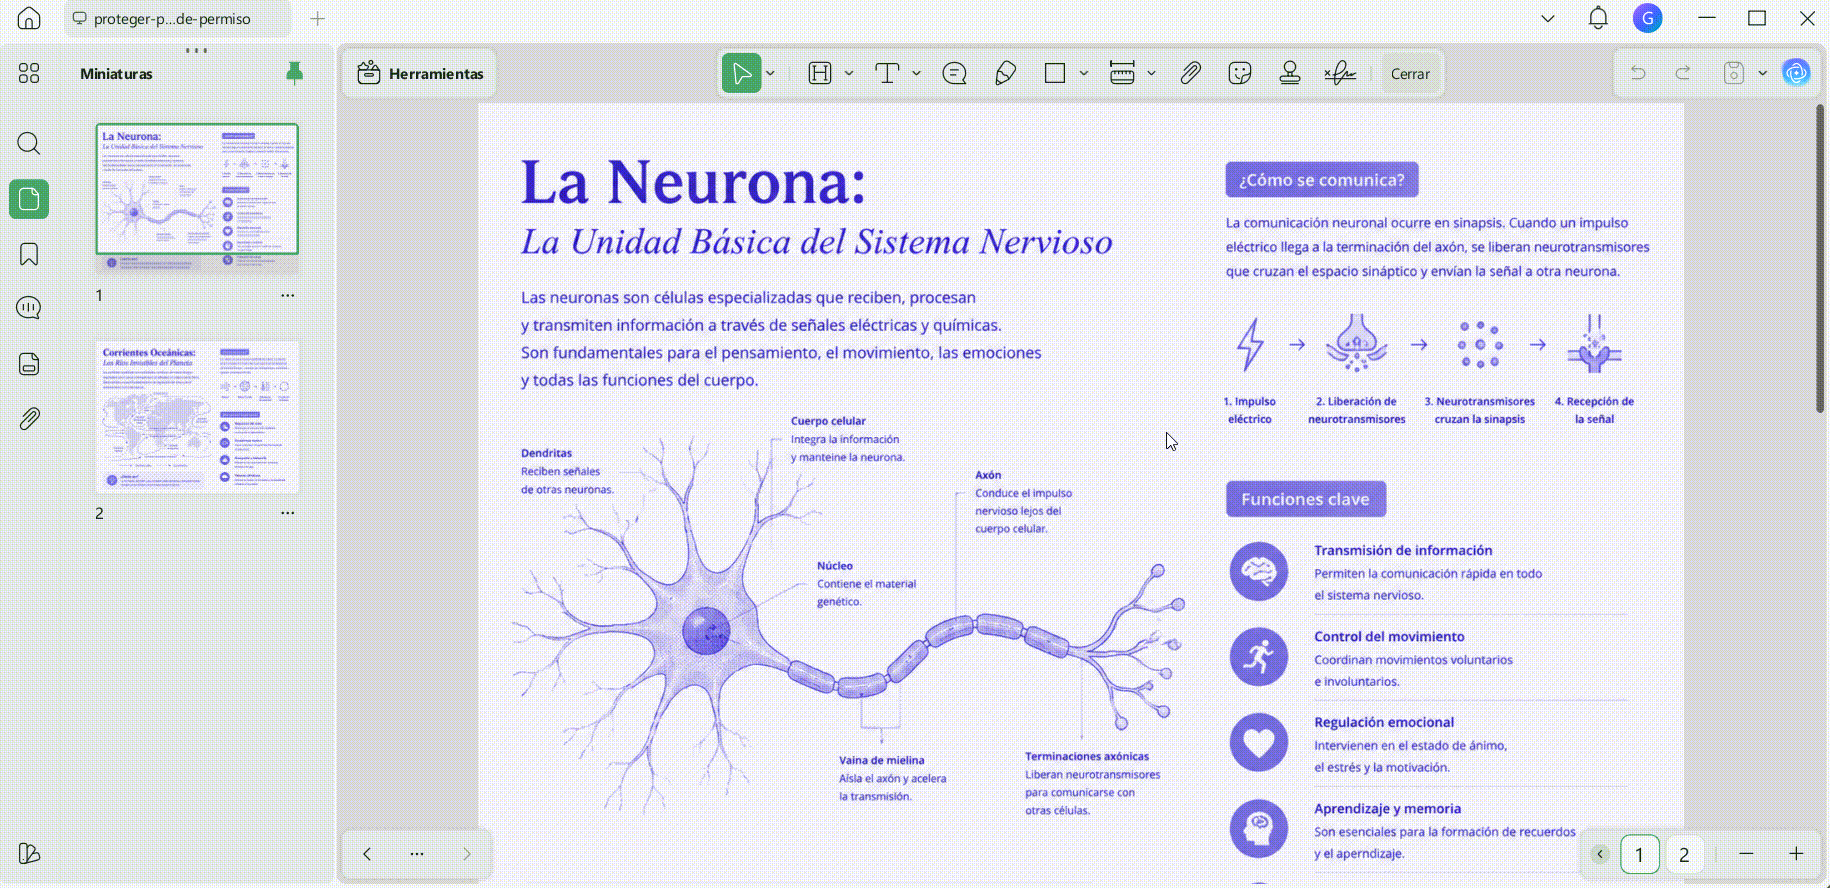Open the Herramientas menu
Viewport: 1830px width, 888px height.
420,73
